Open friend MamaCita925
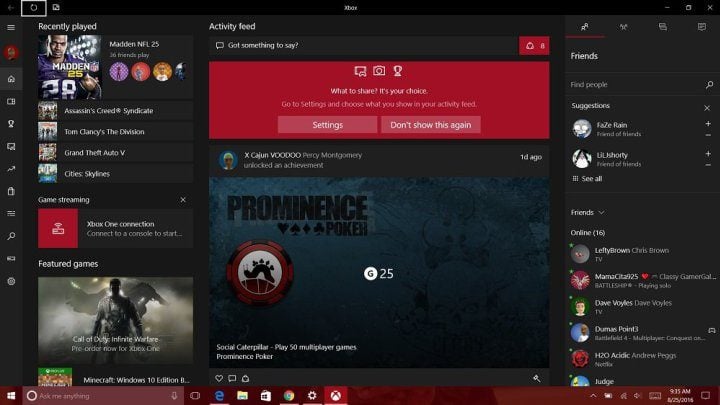Image resolution: width=720 pixels, height=405 pixels. 643,280
